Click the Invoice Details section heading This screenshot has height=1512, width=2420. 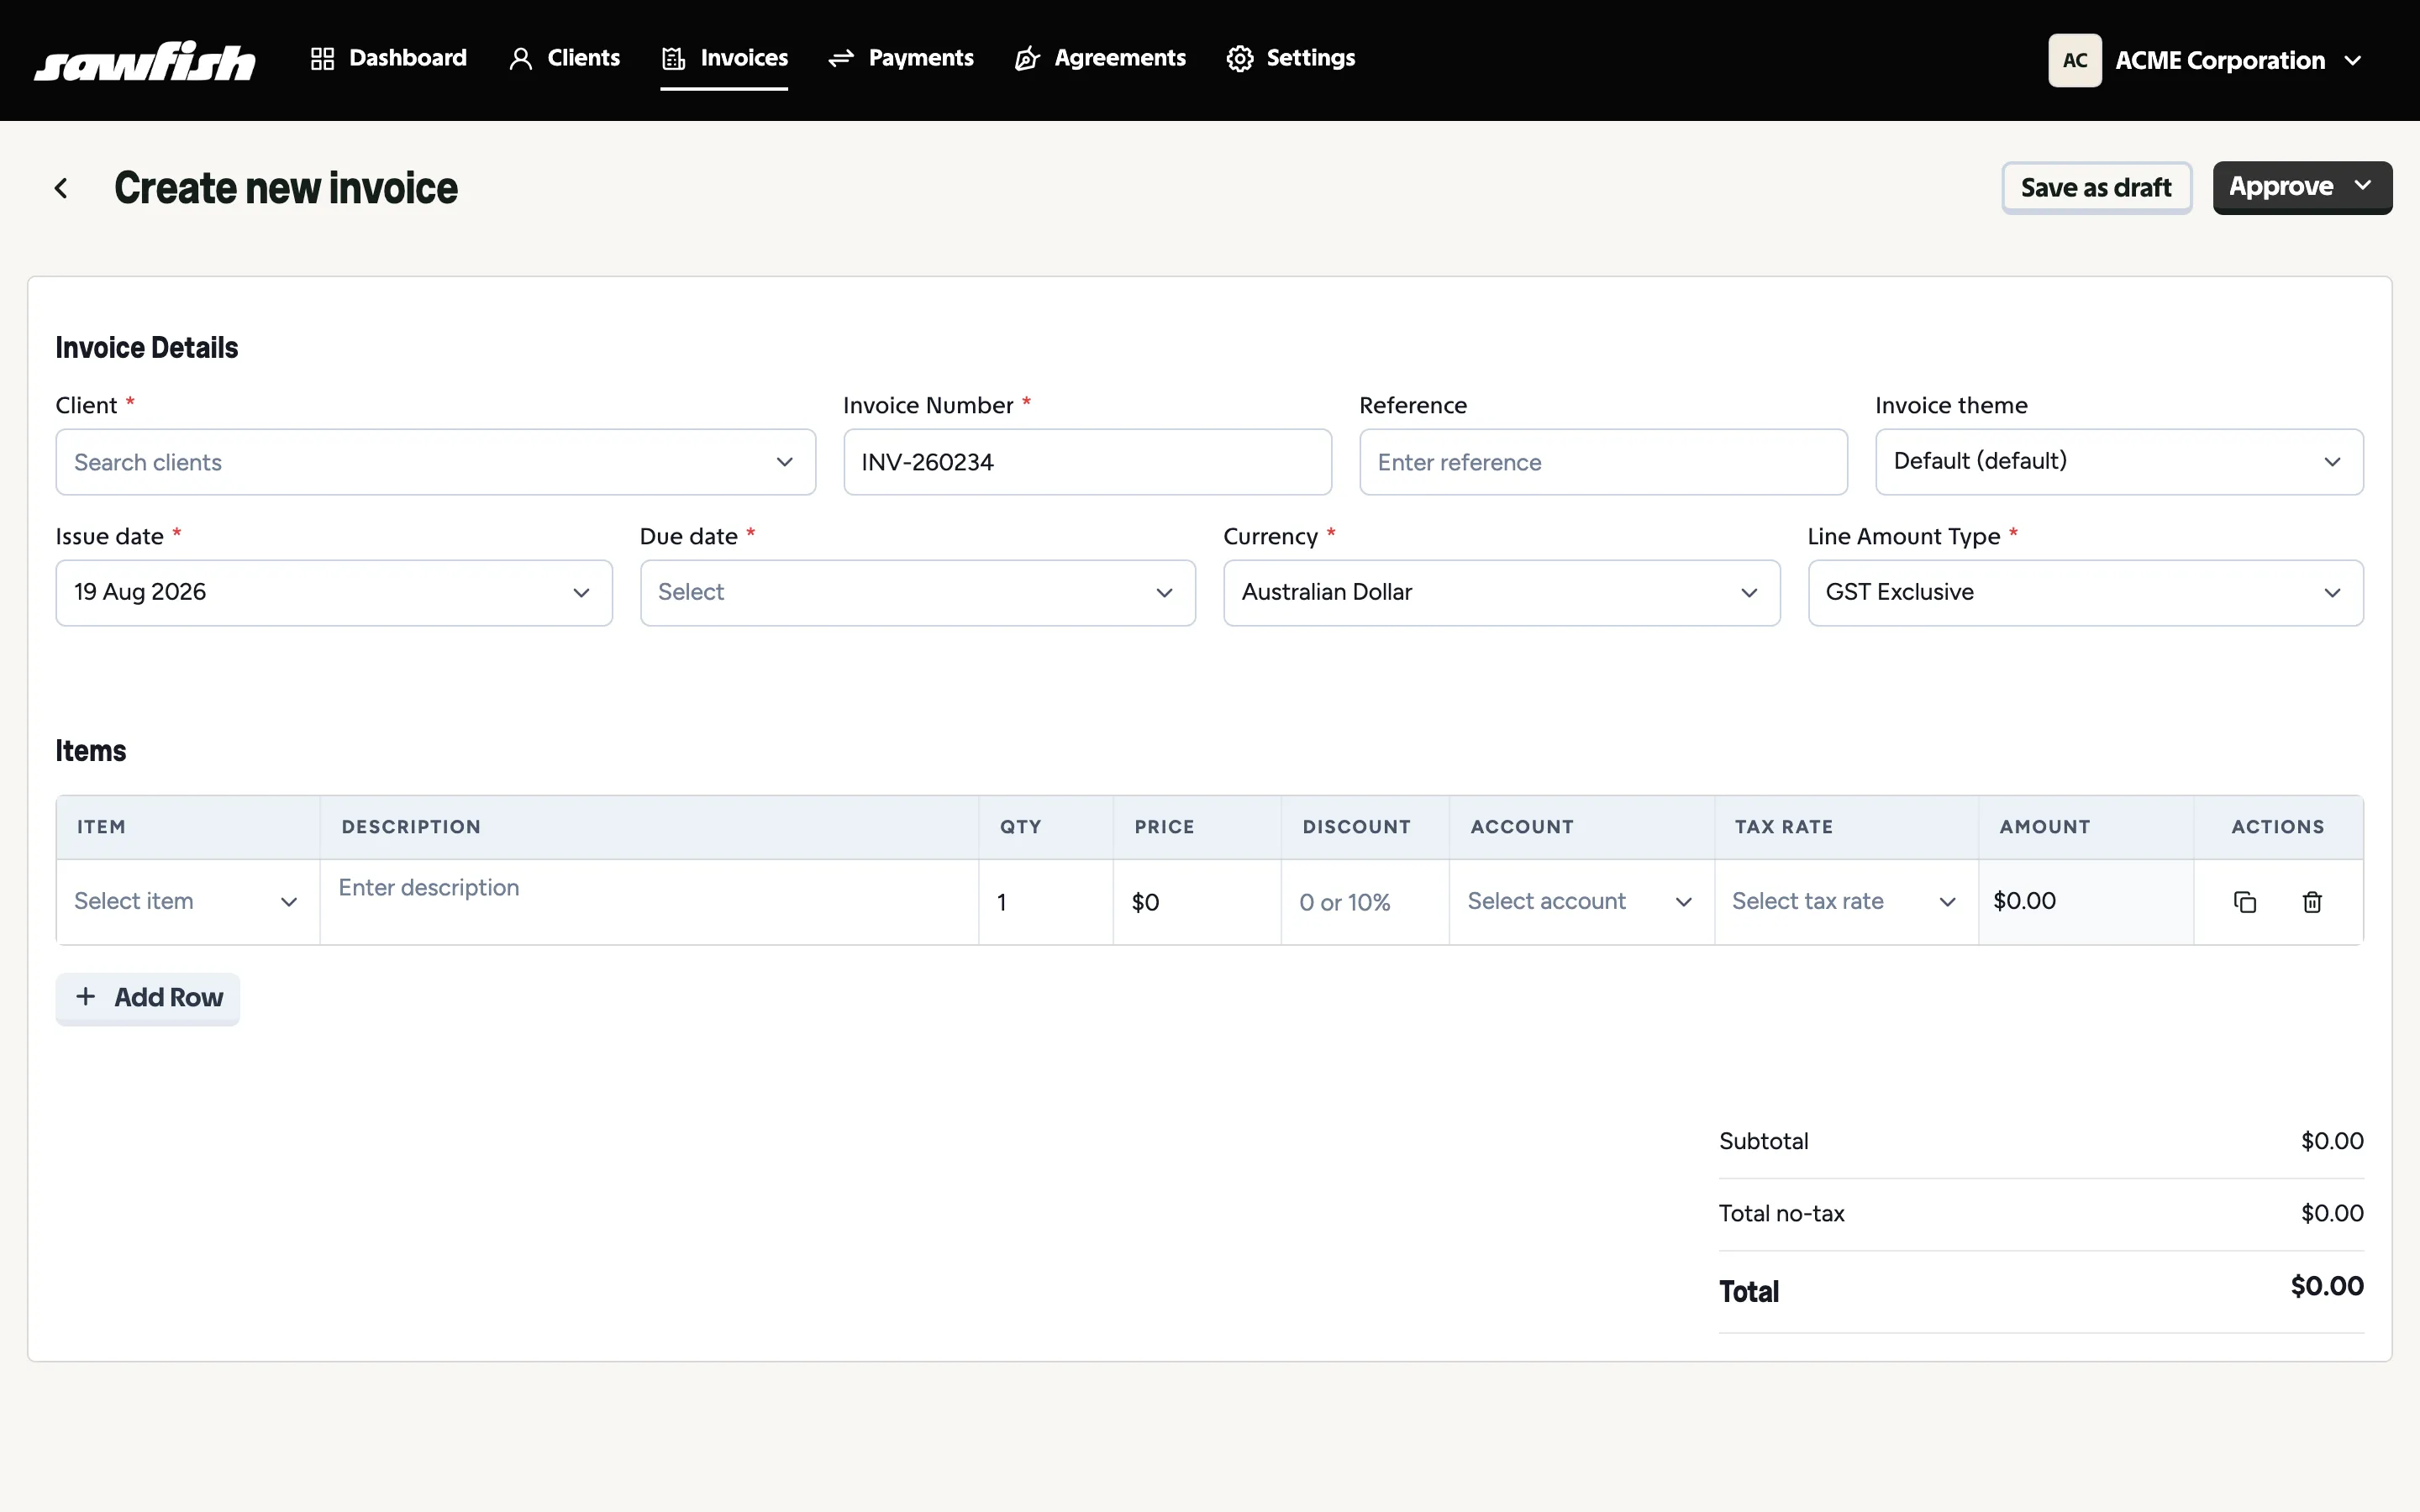pyautogui.click(x=147, y=348)
